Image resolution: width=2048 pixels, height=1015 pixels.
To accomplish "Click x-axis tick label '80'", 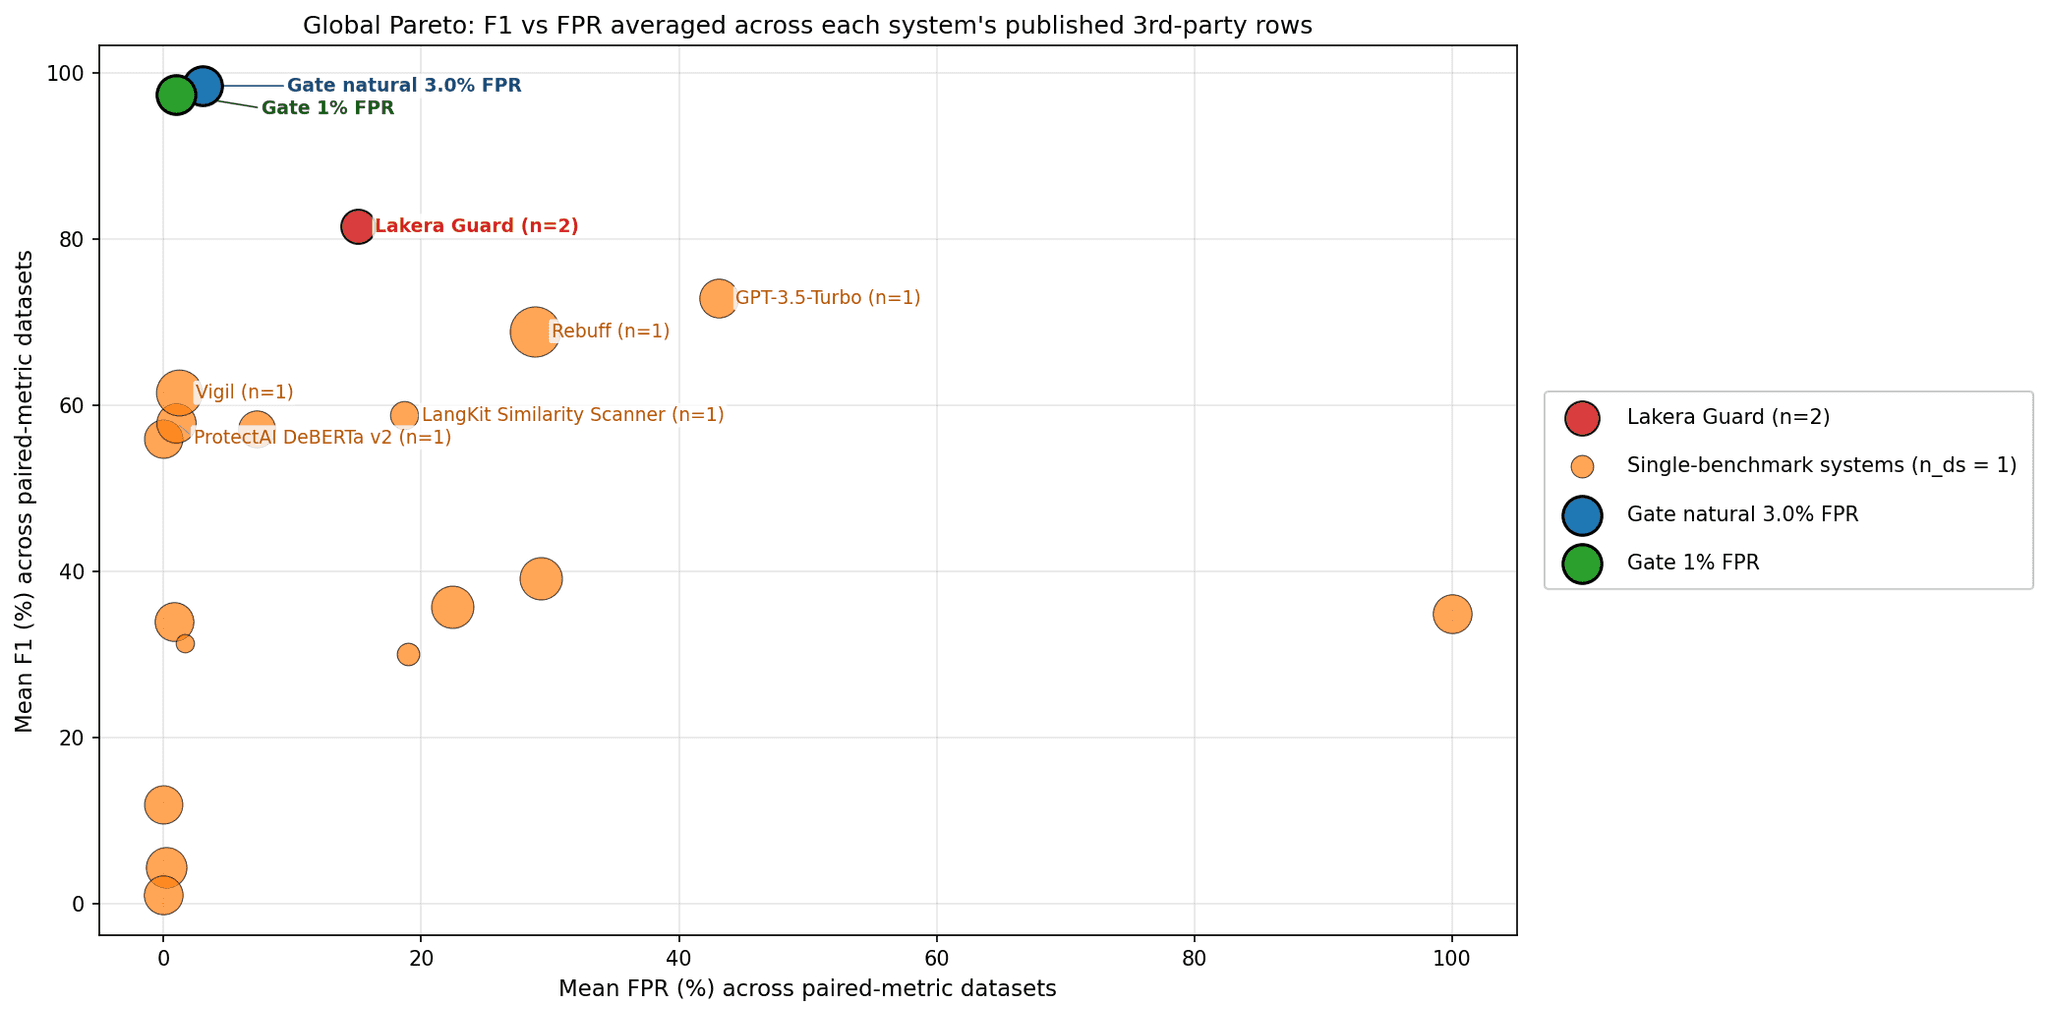I will pos(1194,958).
